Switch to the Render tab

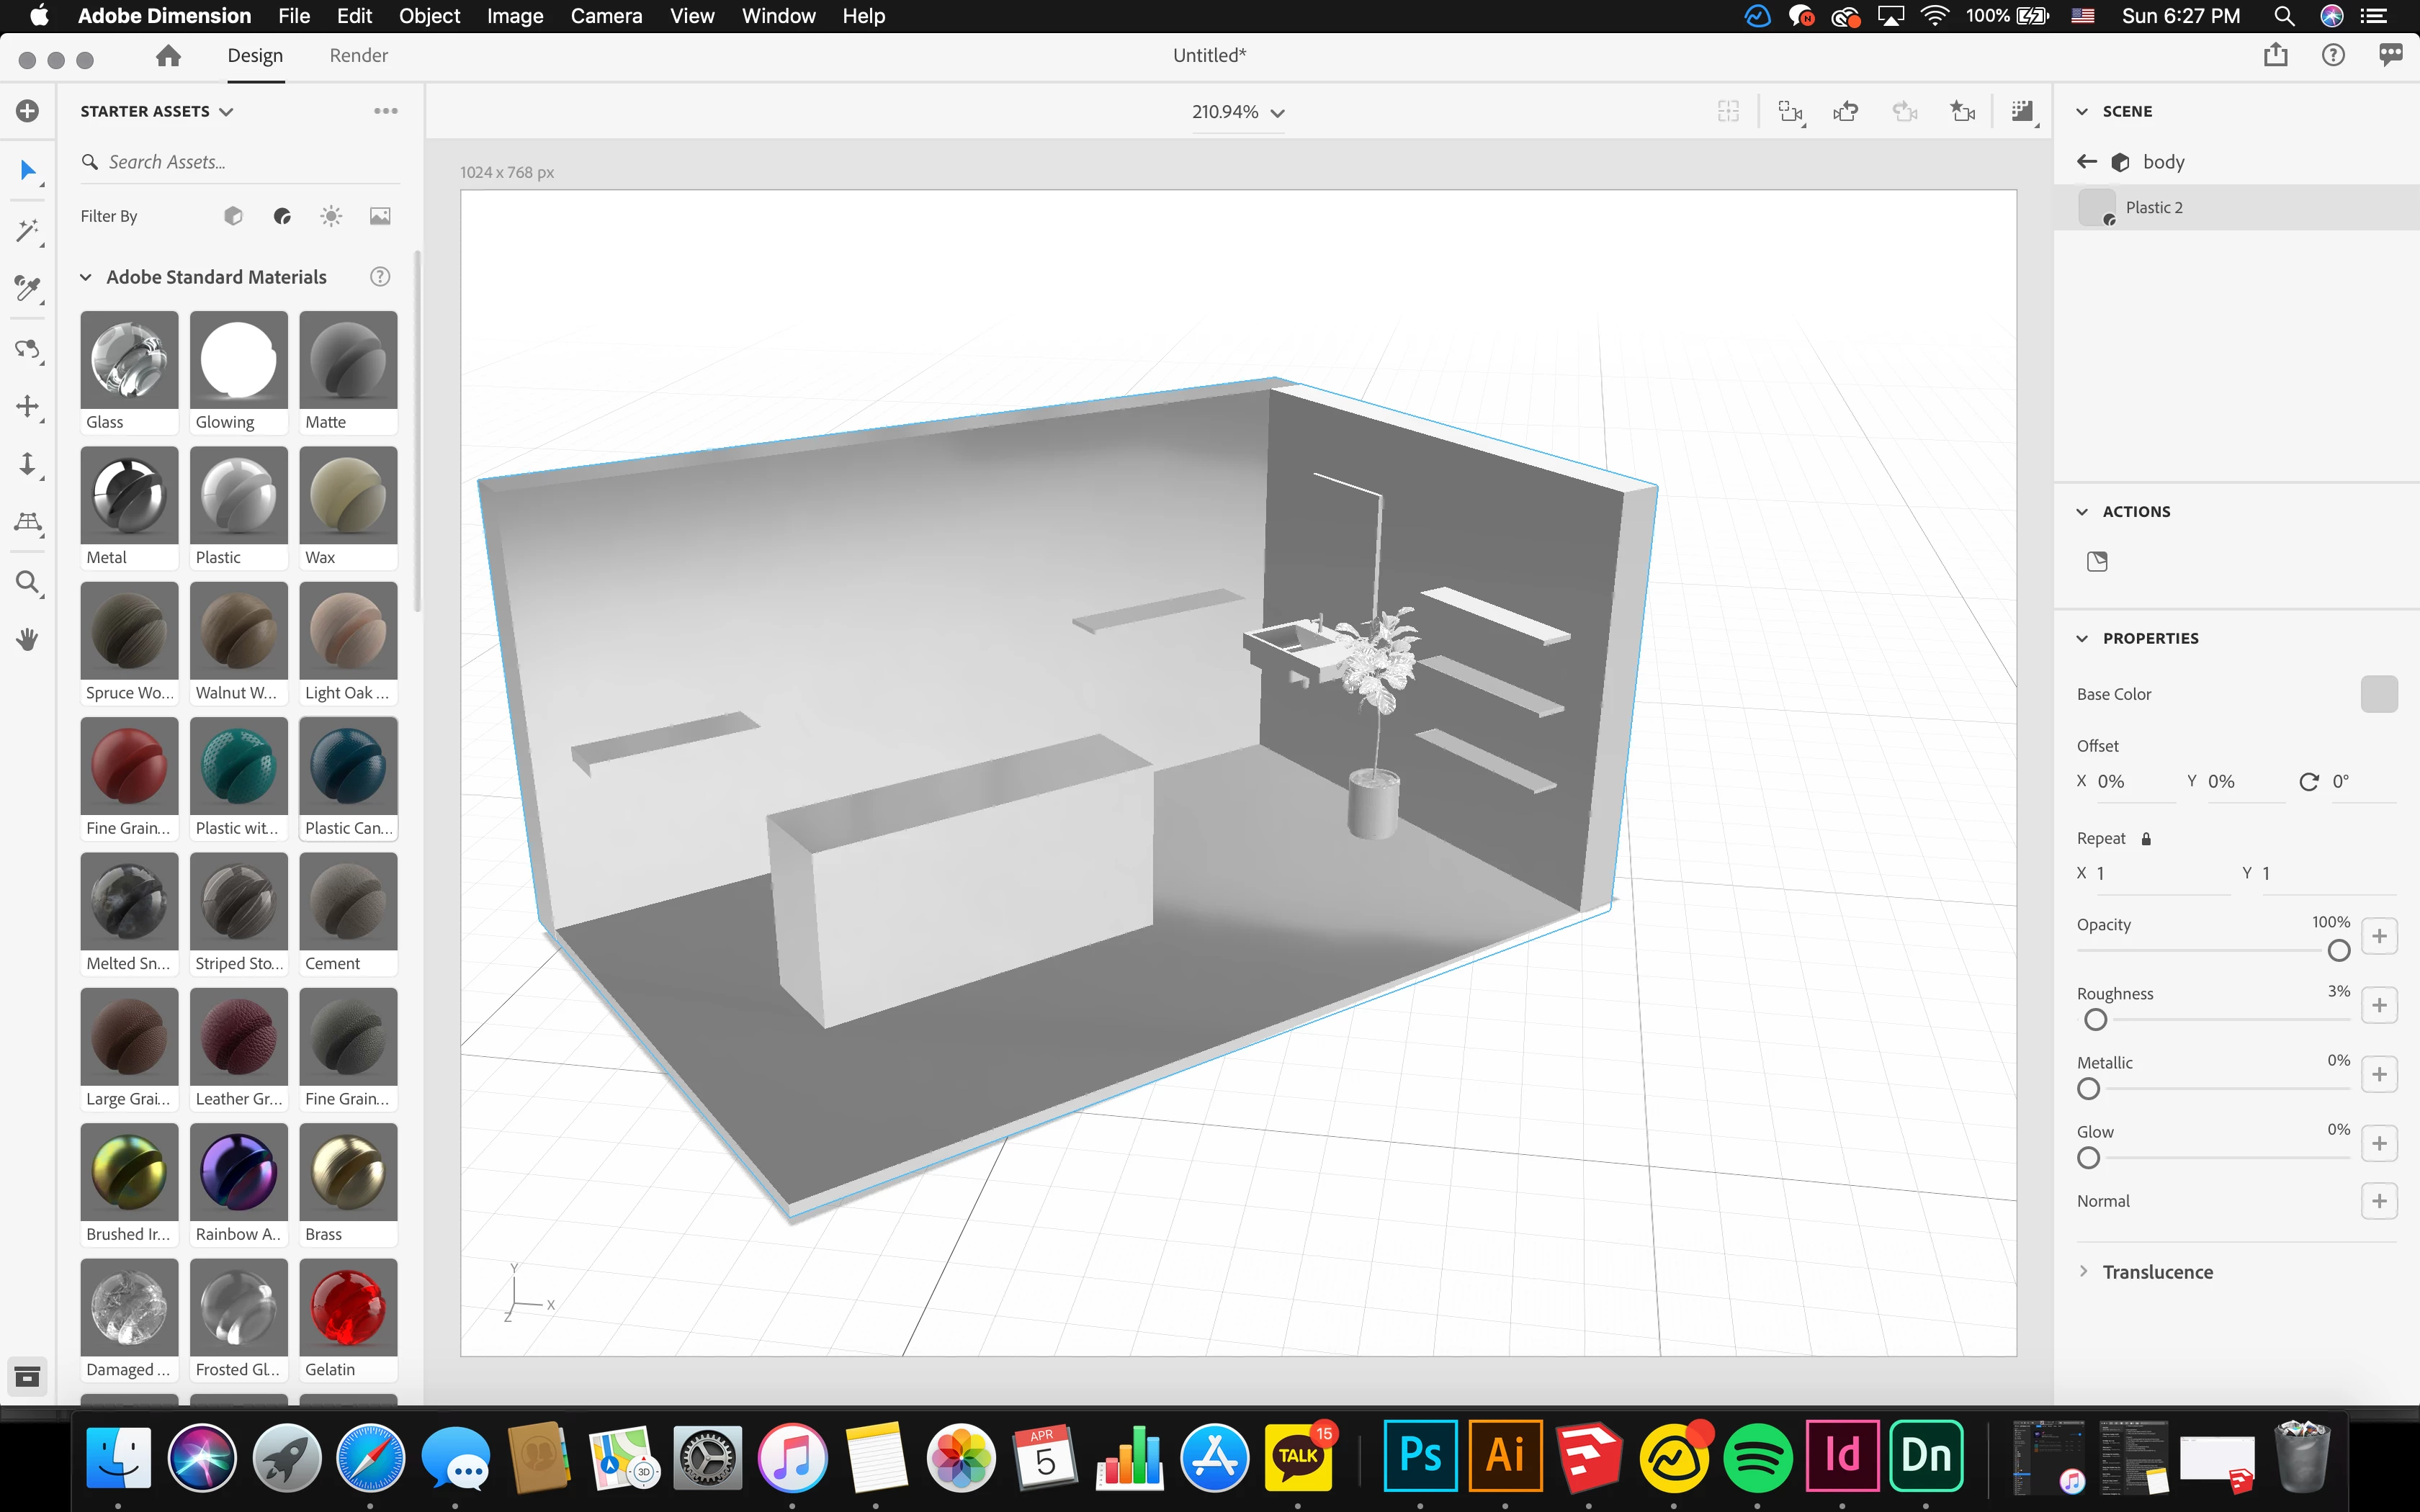tap(358, 56)
